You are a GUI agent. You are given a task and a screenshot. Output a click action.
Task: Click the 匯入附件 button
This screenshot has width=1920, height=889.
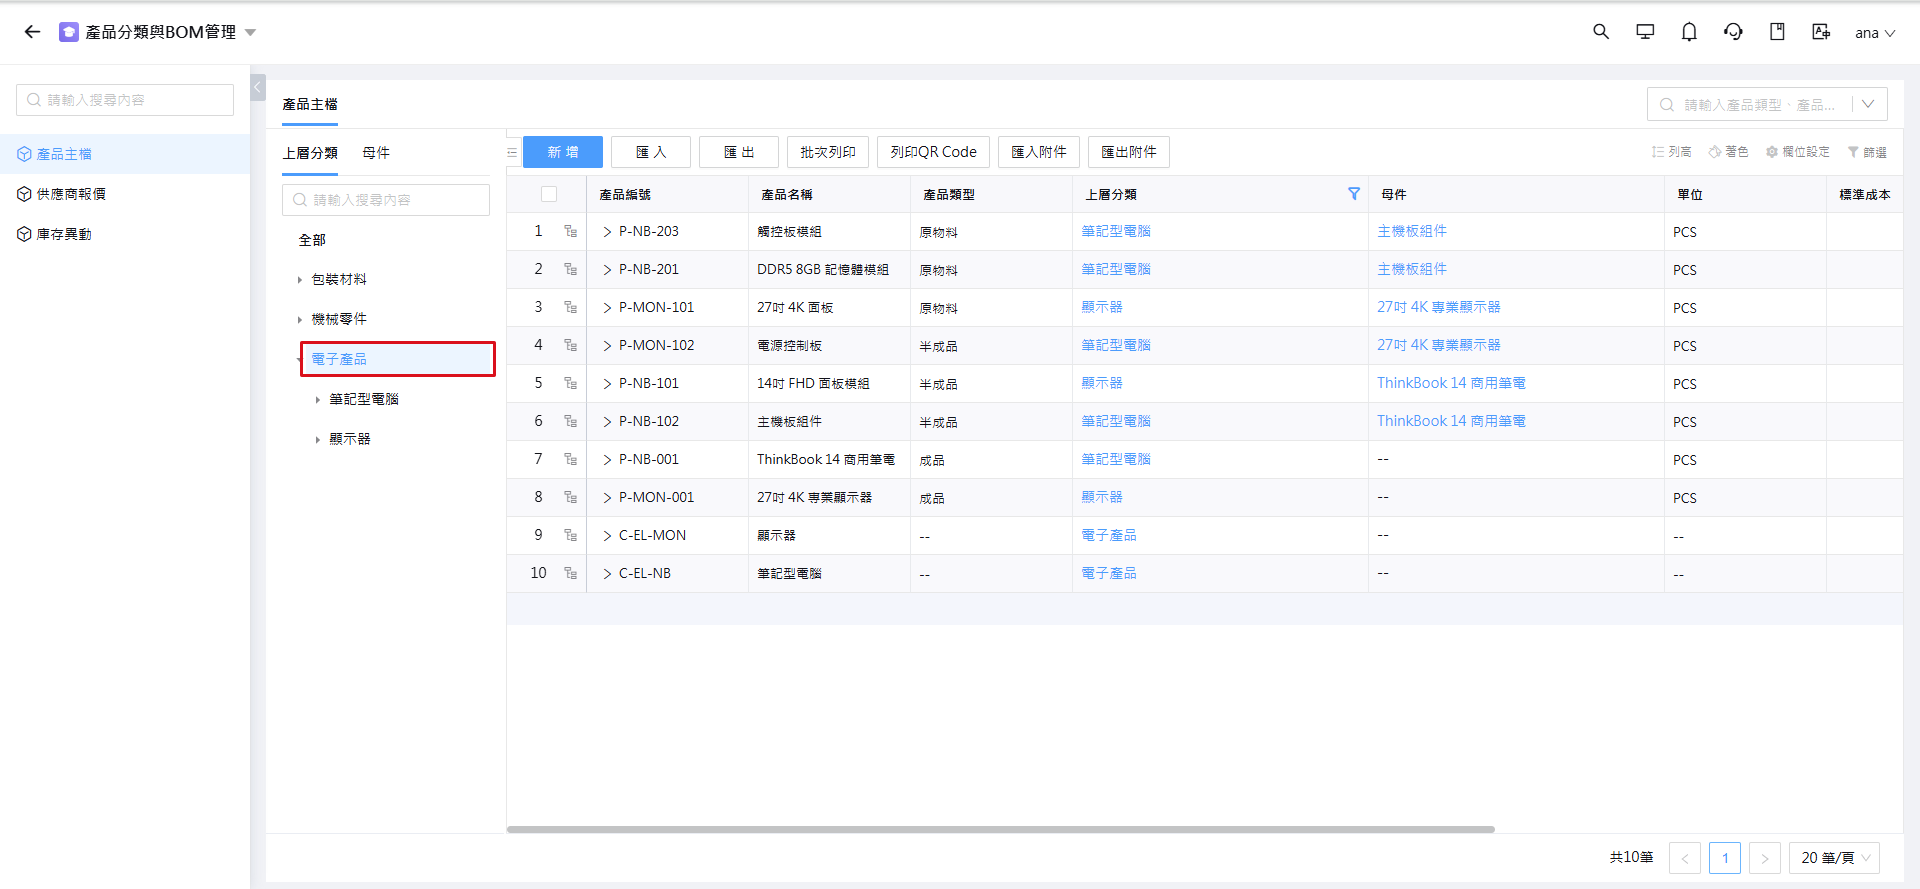1039,152
